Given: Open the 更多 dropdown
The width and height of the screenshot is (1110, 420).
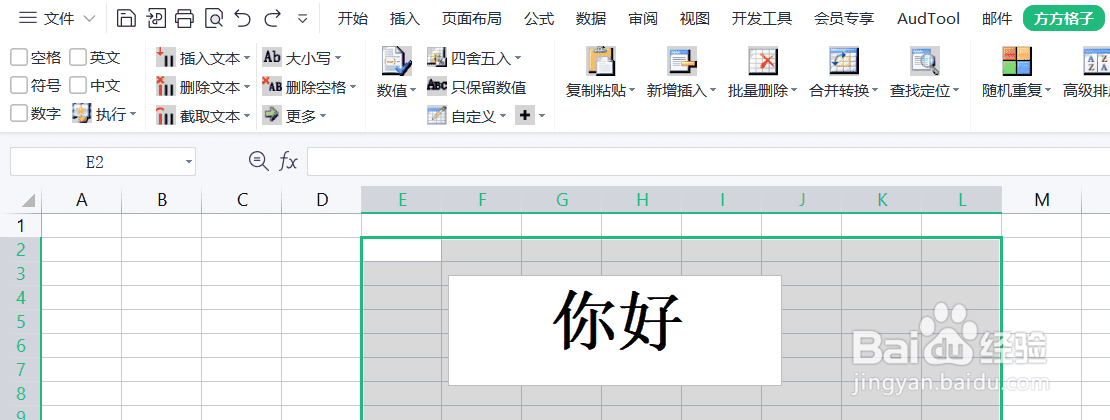Looking at the screenshot, I should 294,115.
